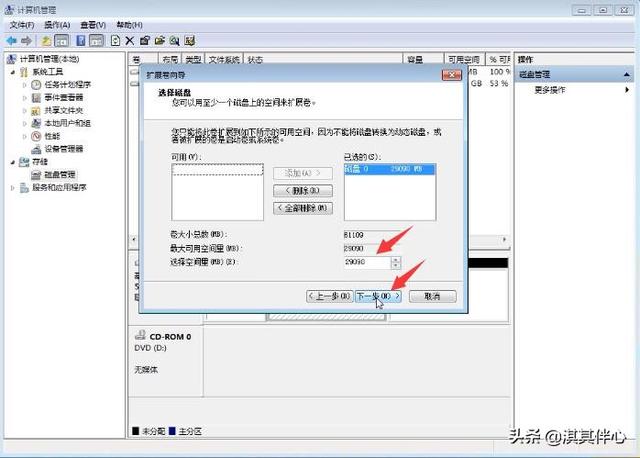Increase space amount with spinner up arrow
The height and width of the screenshot is (458, 640).
point(396,258)
